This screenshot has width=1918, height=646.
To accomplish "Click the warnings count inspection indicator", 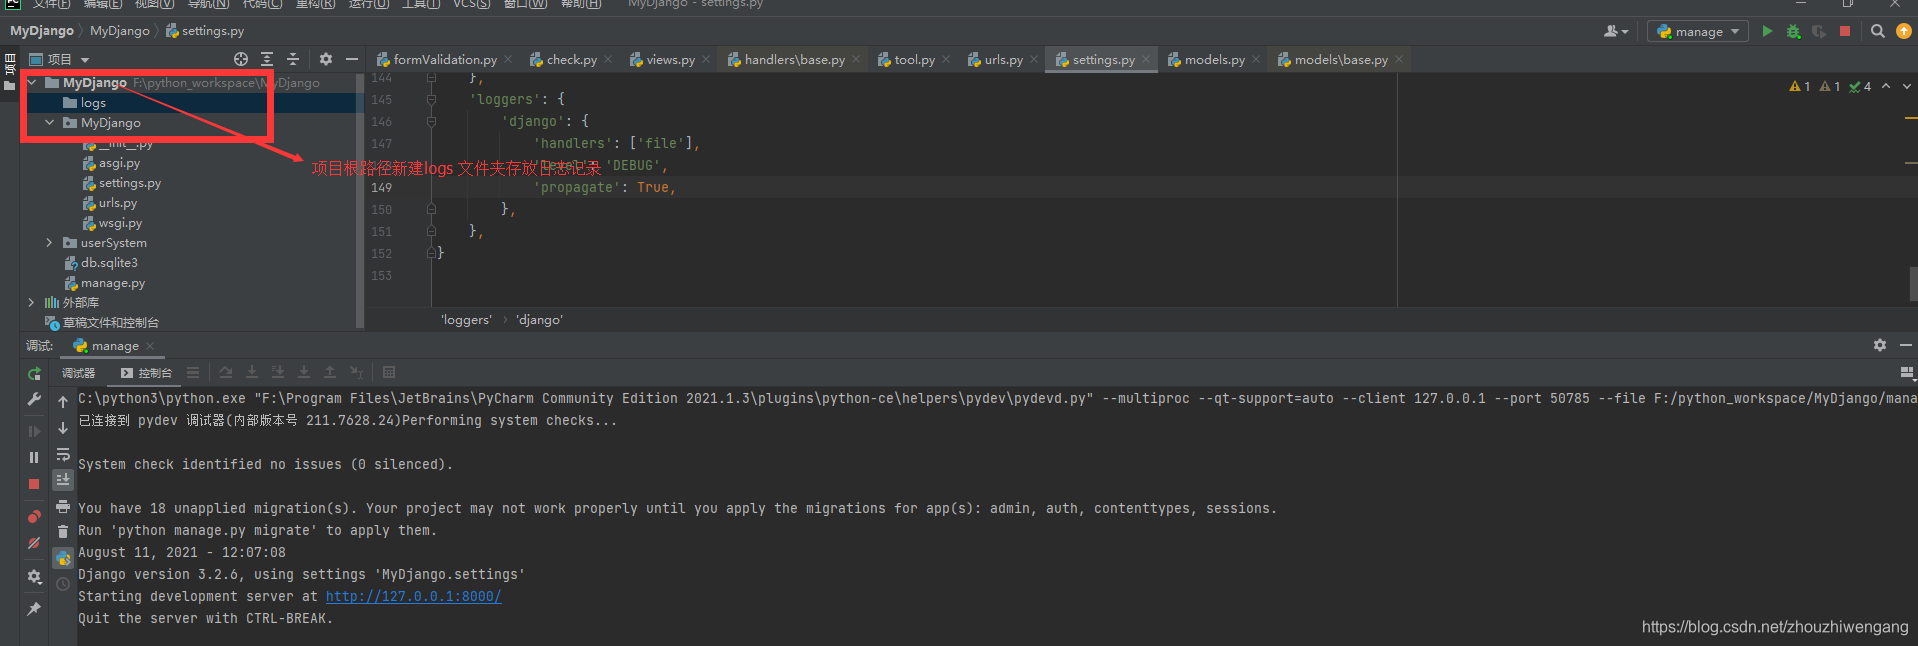I will point(1800,87).
